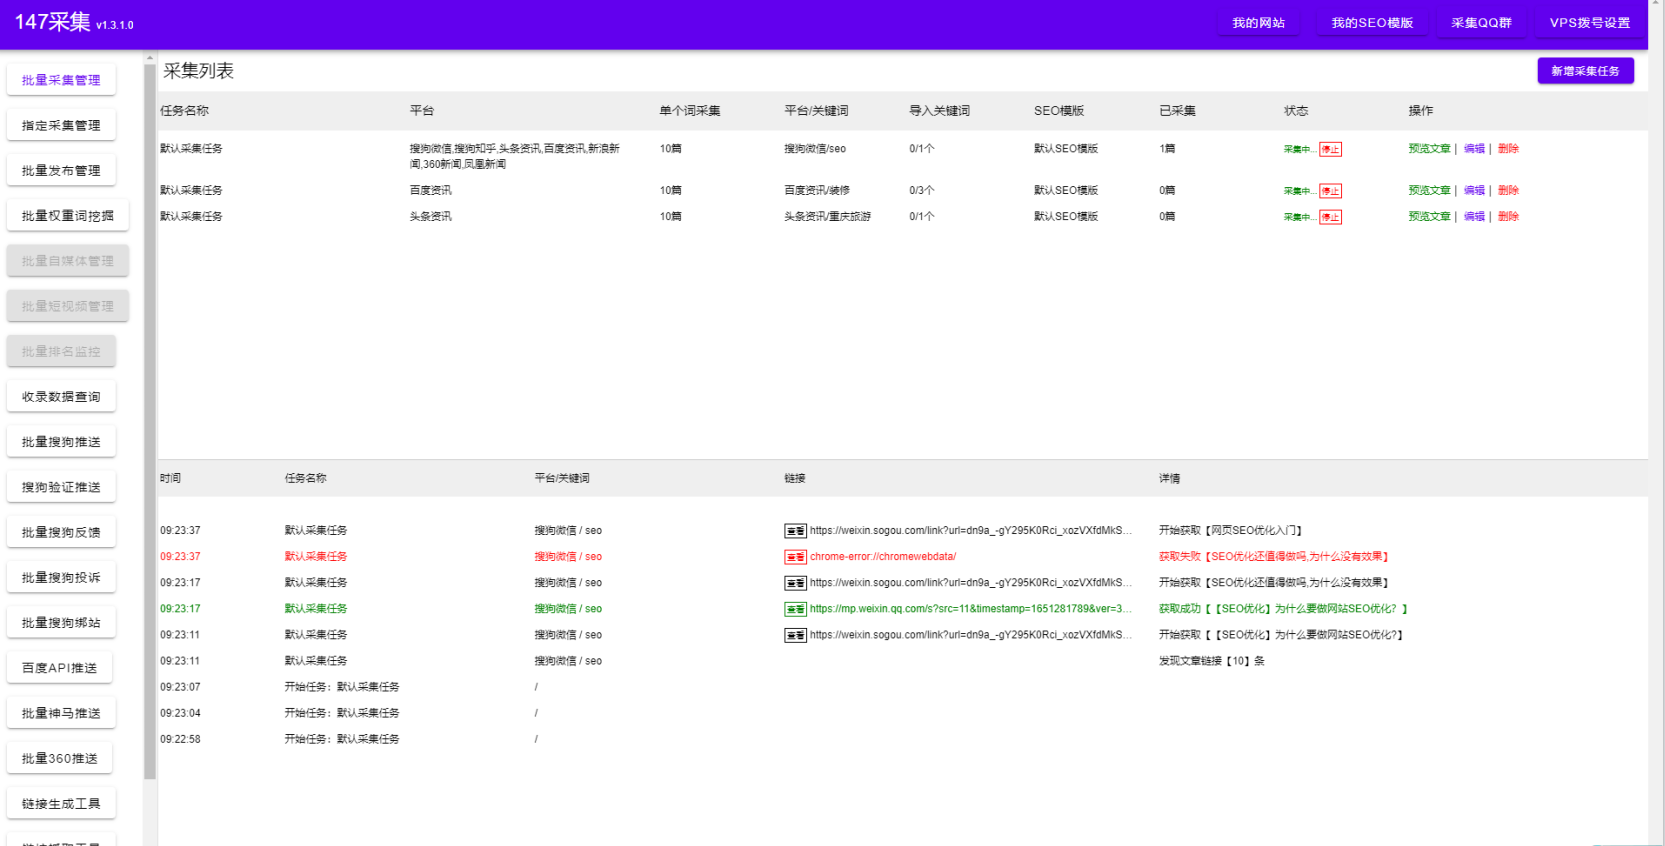Click the 查看 icon in the 网页SEO优化入门 log row

pos(795,531)
